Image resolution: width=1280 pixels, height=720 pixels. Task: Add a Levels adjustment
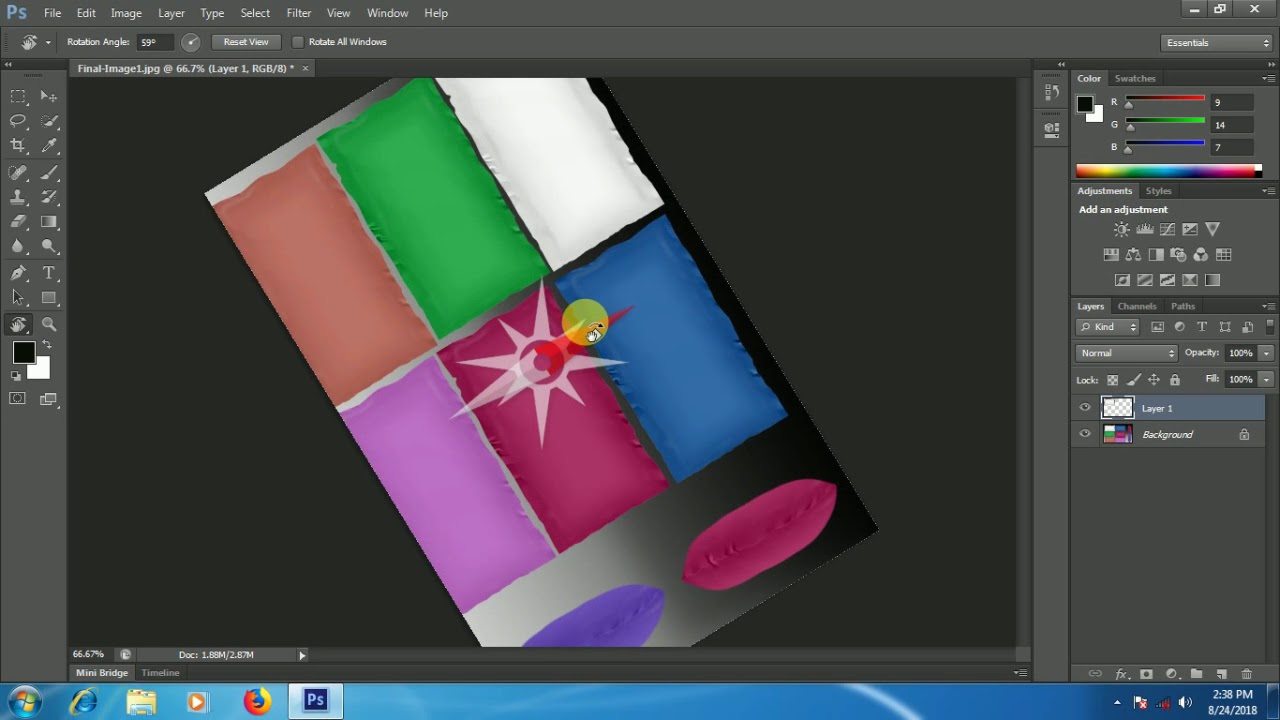pyautogui.click(x=1145, y=229)
